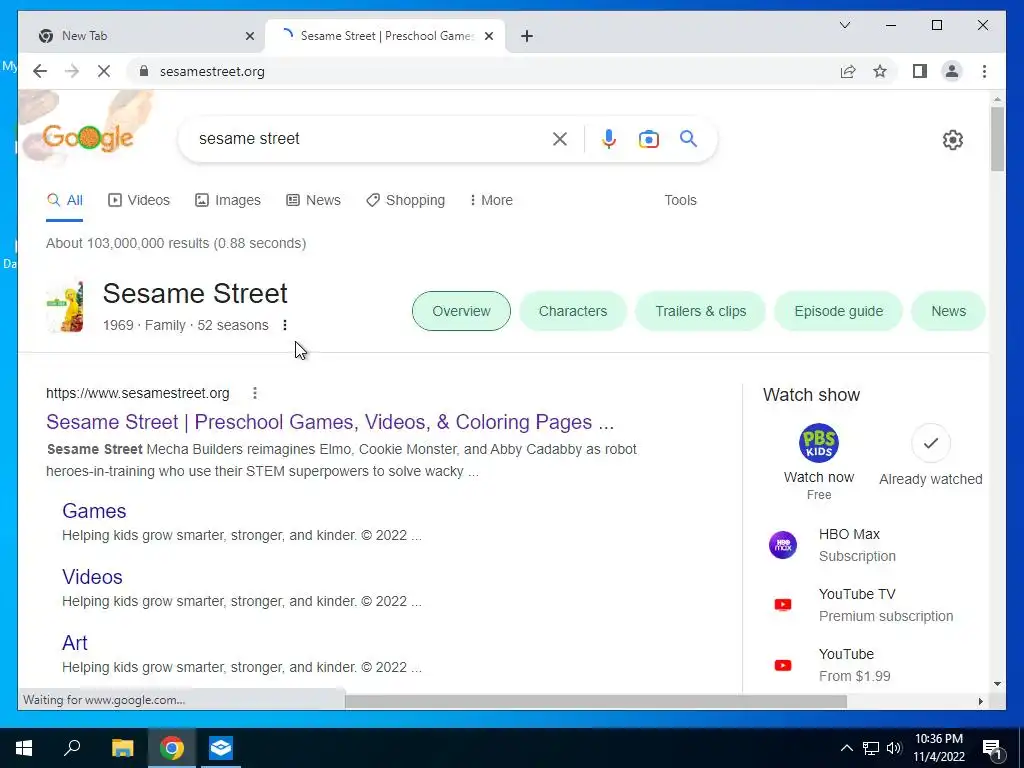
Task: Click the YouTube TV logo icon
Action: 782,605
